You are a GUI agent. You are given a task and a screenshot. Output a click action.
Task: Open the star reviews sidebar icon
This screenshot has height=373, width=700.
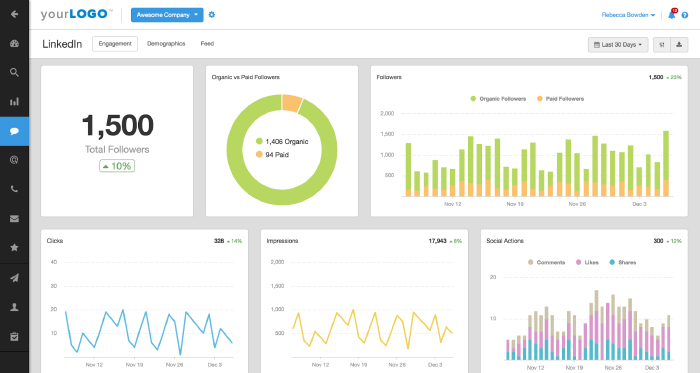(x=14, y=247)
